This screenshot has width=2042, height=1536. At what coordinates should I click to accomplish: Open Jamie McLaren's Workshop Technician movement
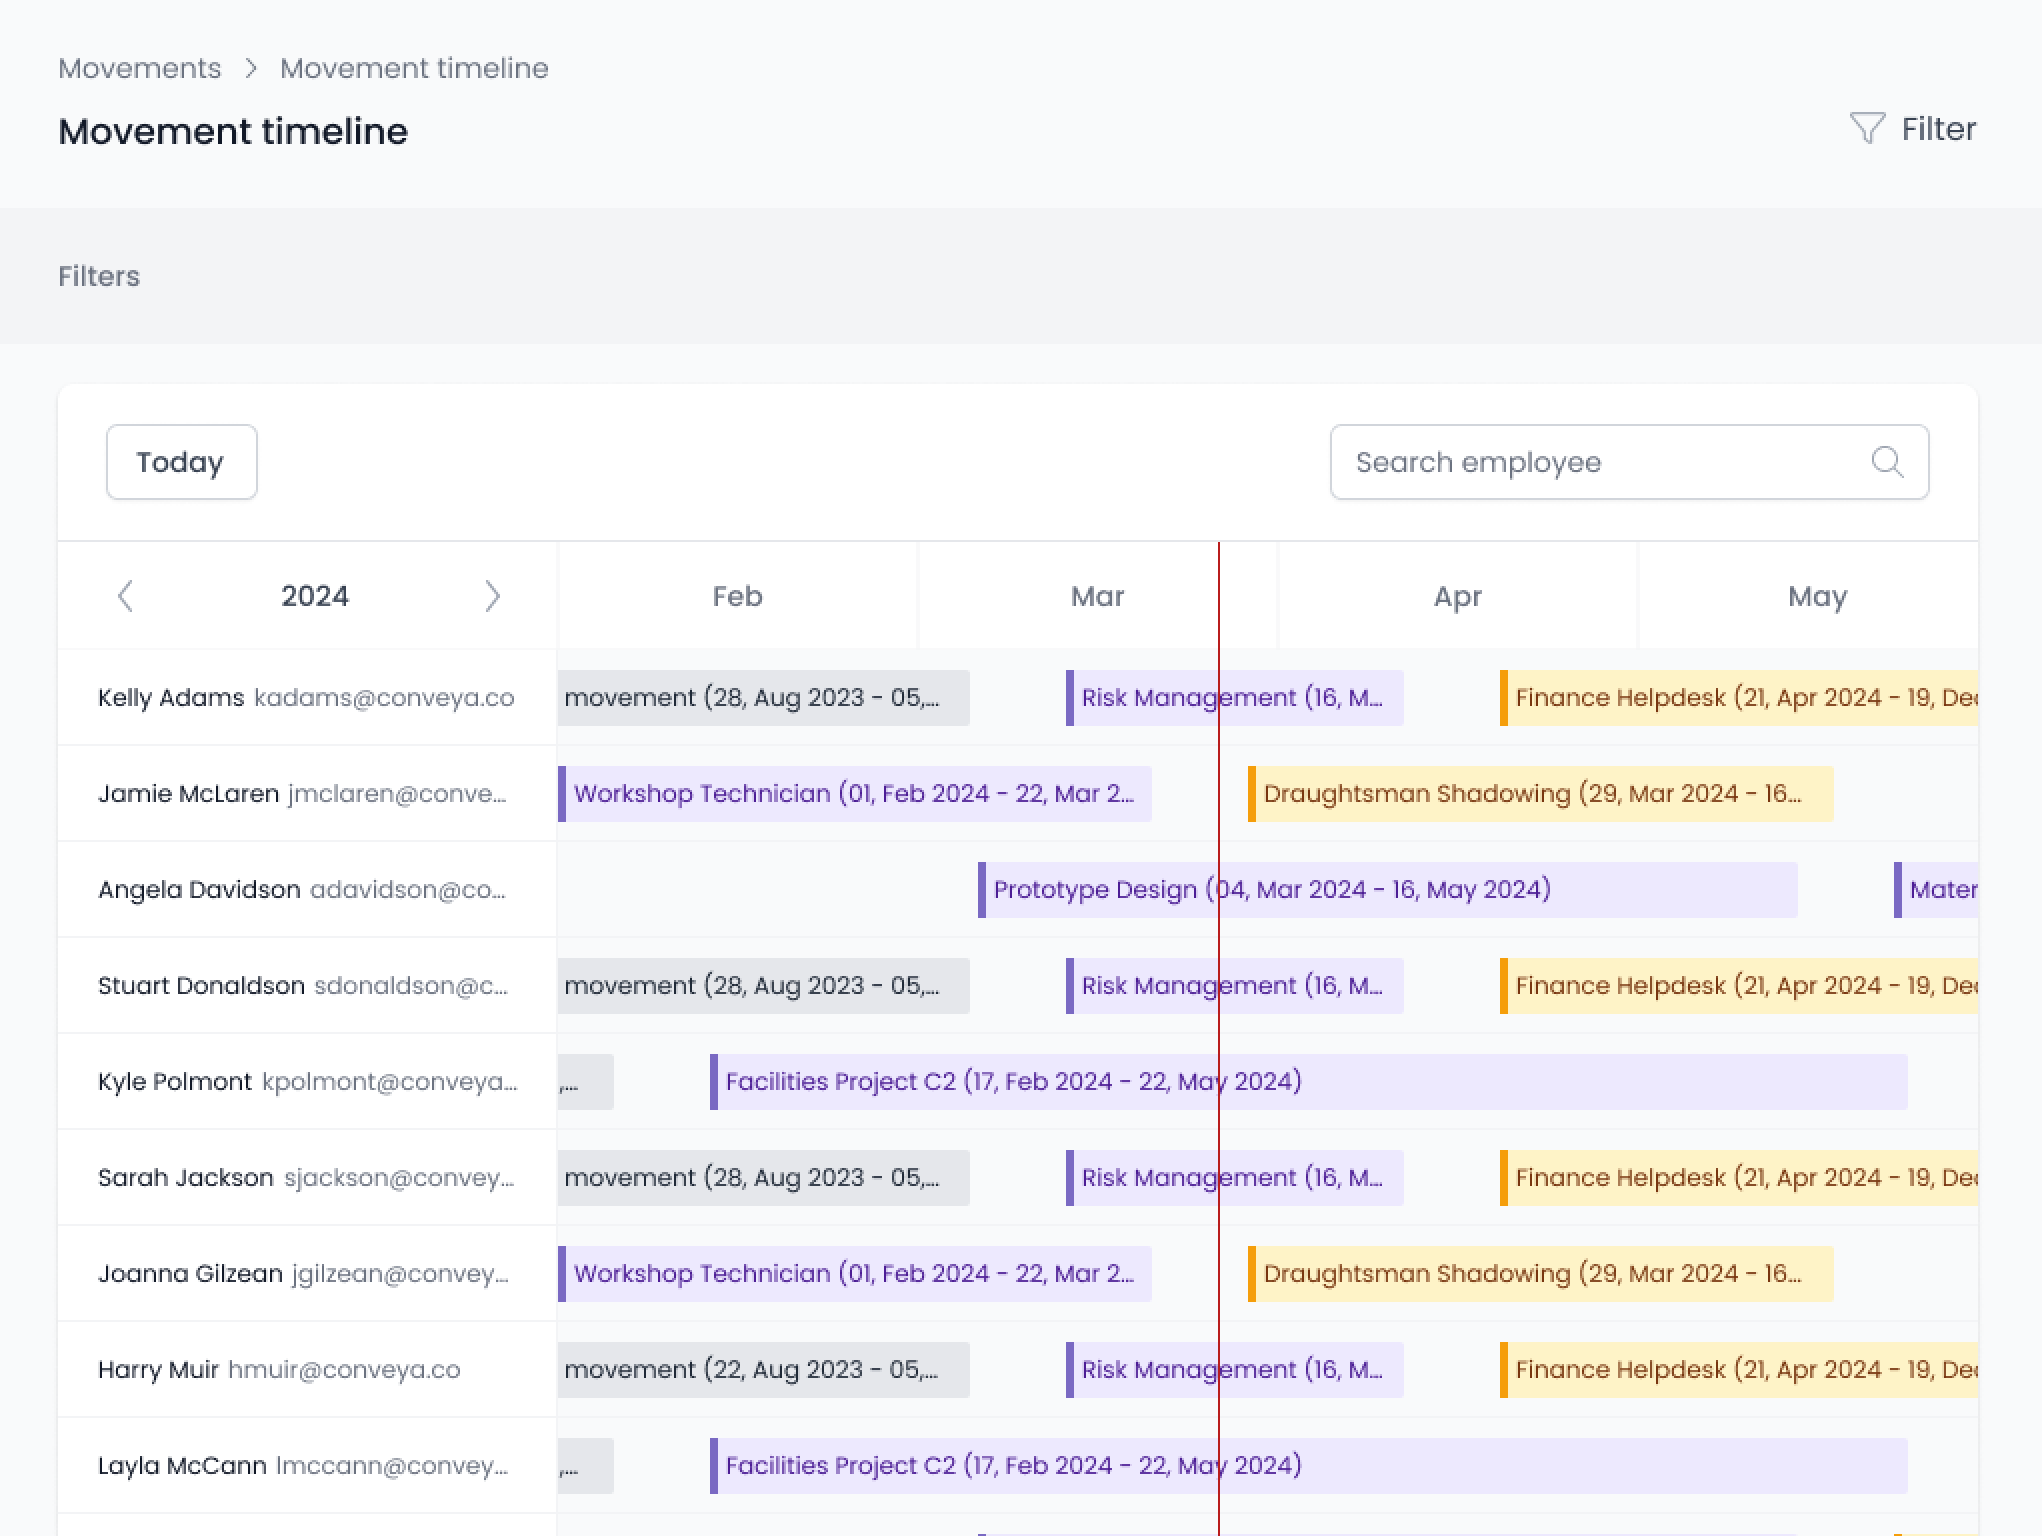(x=854, y=794)
